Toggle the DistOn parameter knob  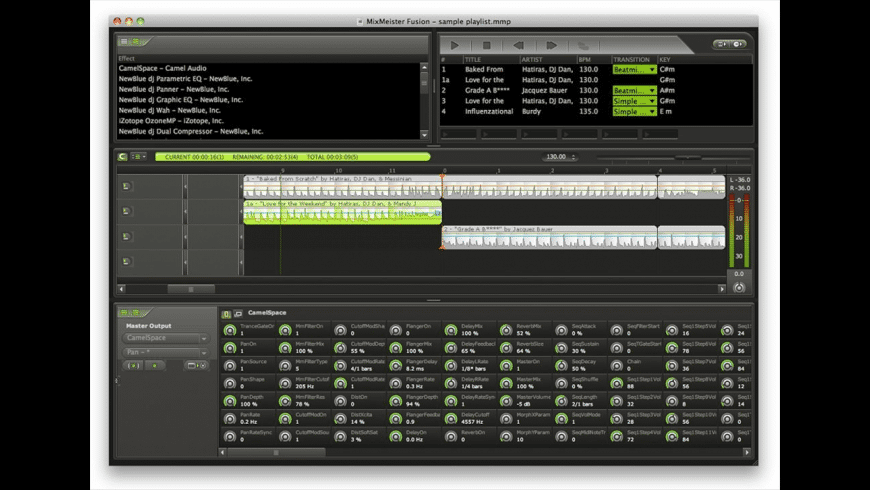[341, 399]
